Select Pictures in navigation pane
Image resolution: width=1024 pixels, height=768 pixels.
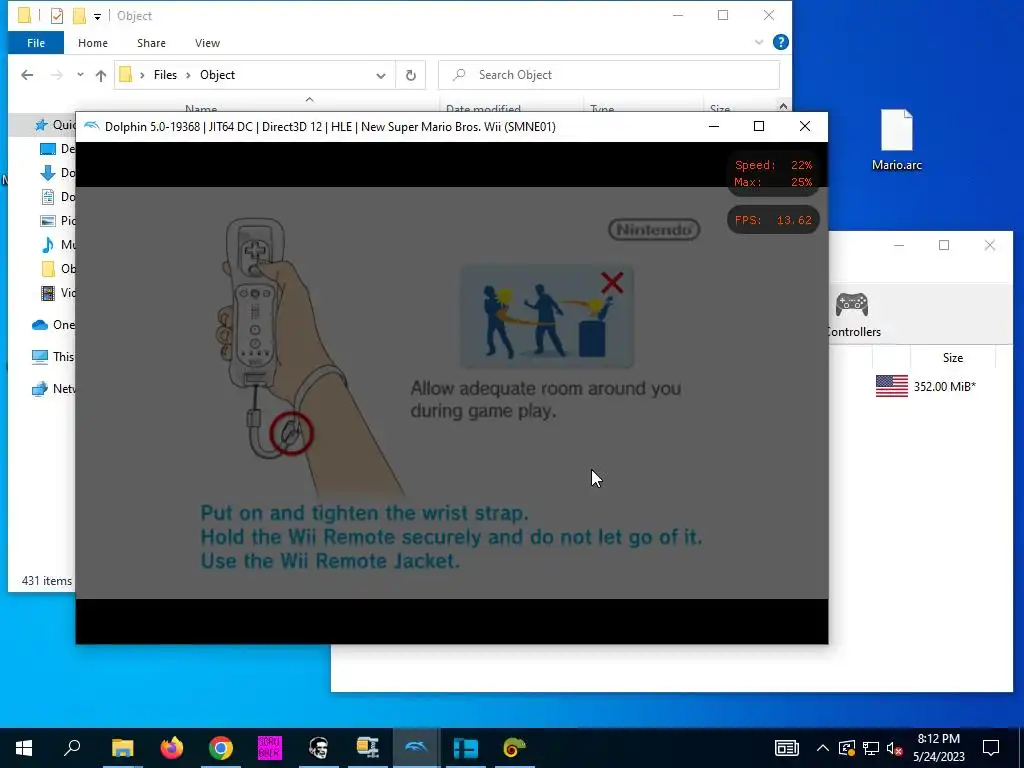pos(57,221)
